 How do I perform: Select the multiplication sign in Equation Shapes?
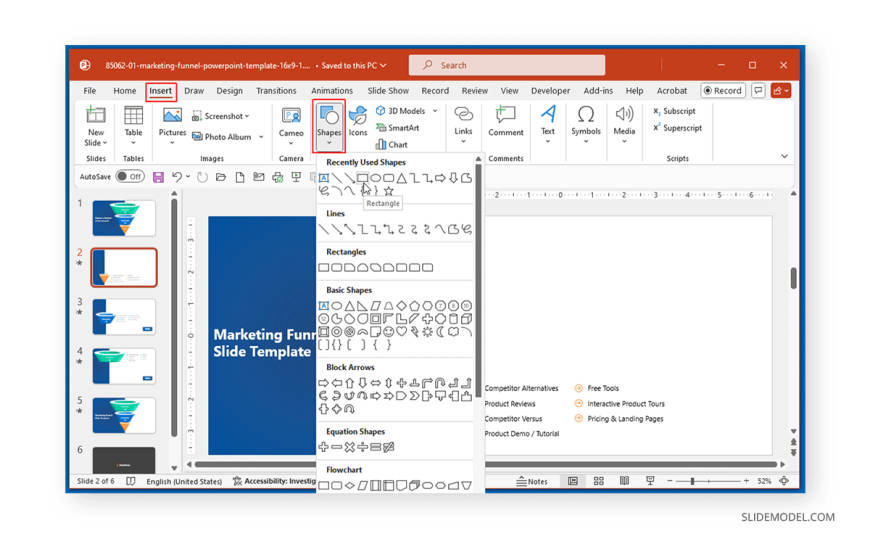click(x=350, y=447)
